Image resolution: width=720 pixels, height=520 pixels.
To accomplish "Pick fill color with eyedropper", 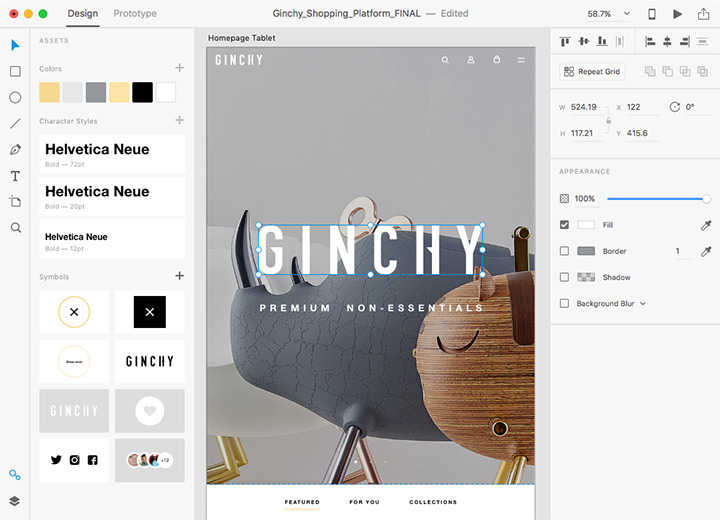I will pyautogui.click(x=706, y=225).
